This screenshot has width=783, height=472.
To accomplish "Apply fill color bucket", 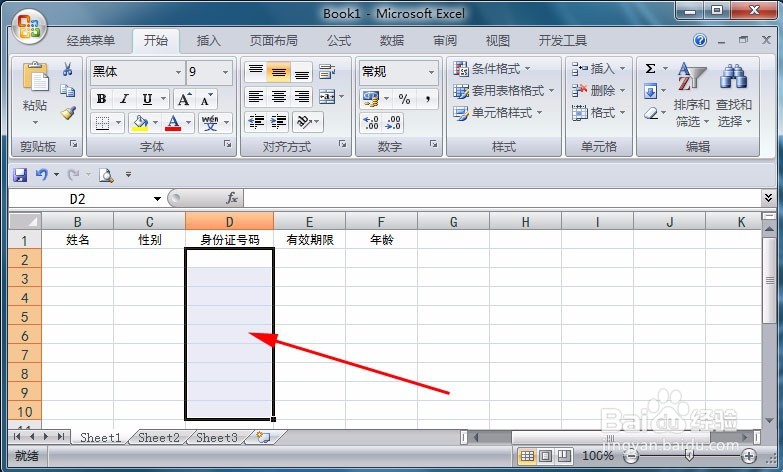I will pos(140,122).
